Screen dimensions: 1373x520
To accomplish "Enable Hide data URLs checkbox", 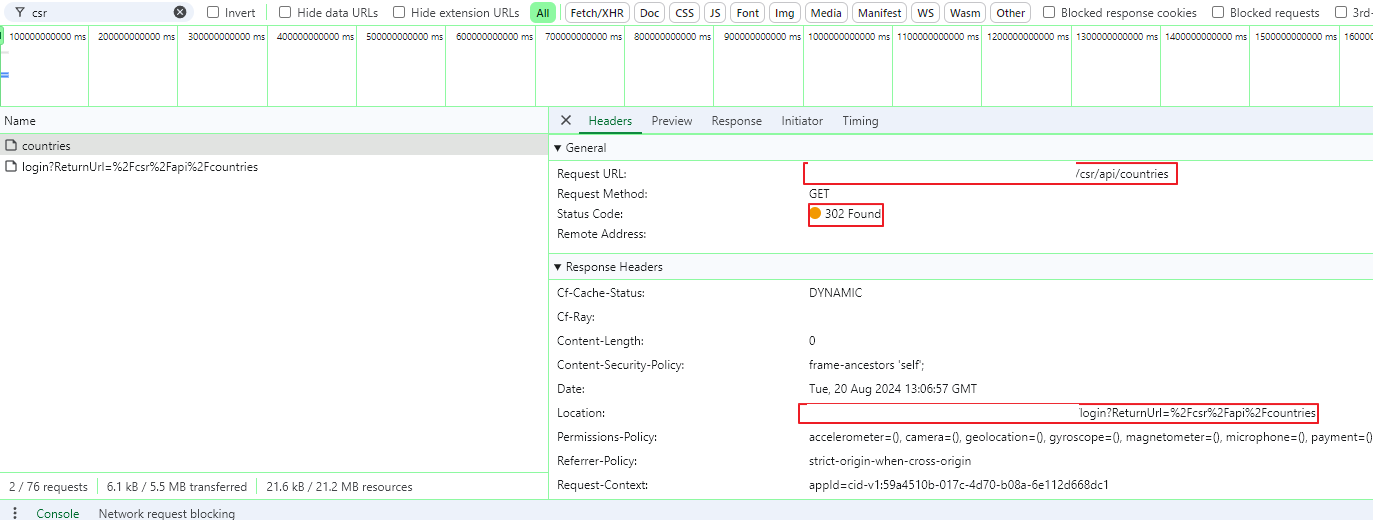I will 285,13.
